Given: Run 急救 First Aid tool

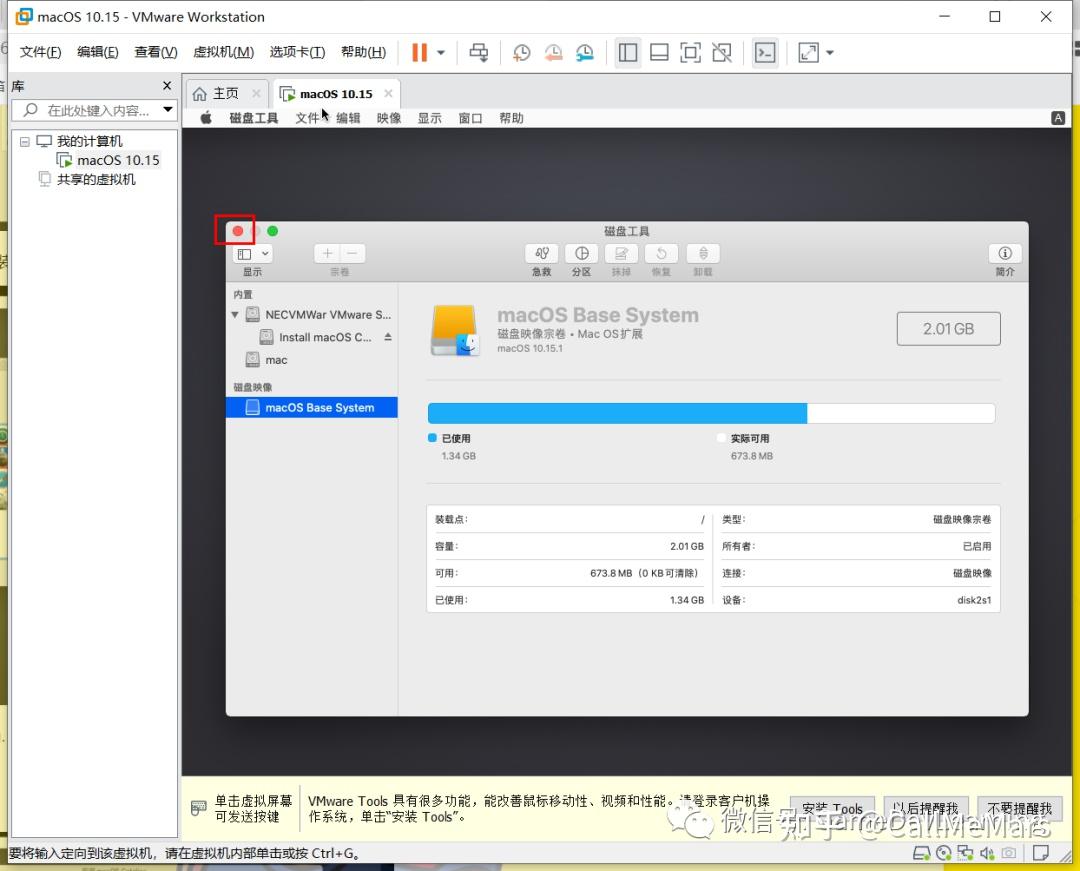Looking at the screenshot, I should 541,253.
